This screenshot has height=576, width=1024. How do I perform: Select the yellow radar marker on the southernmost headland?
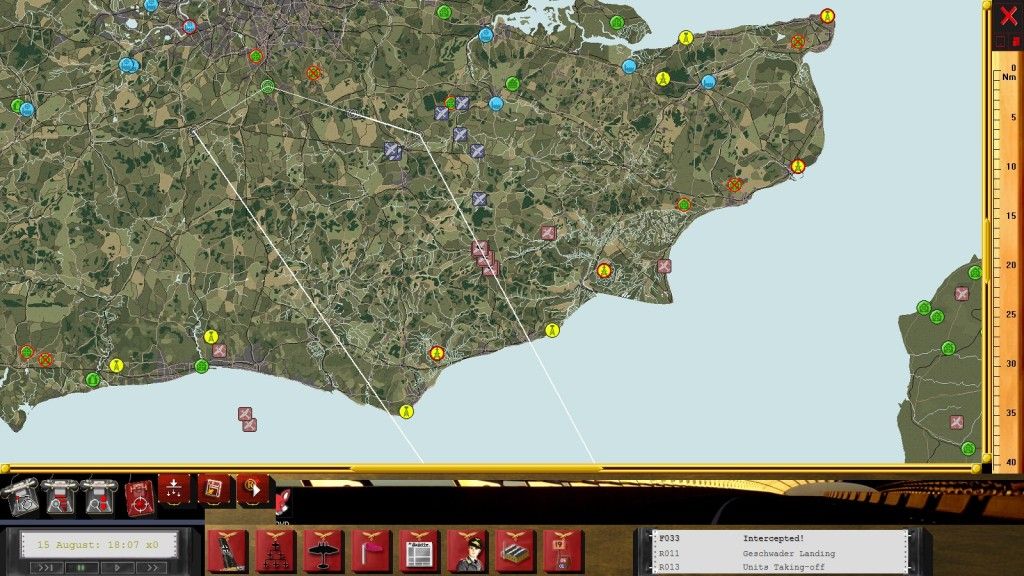pos(406,411)
